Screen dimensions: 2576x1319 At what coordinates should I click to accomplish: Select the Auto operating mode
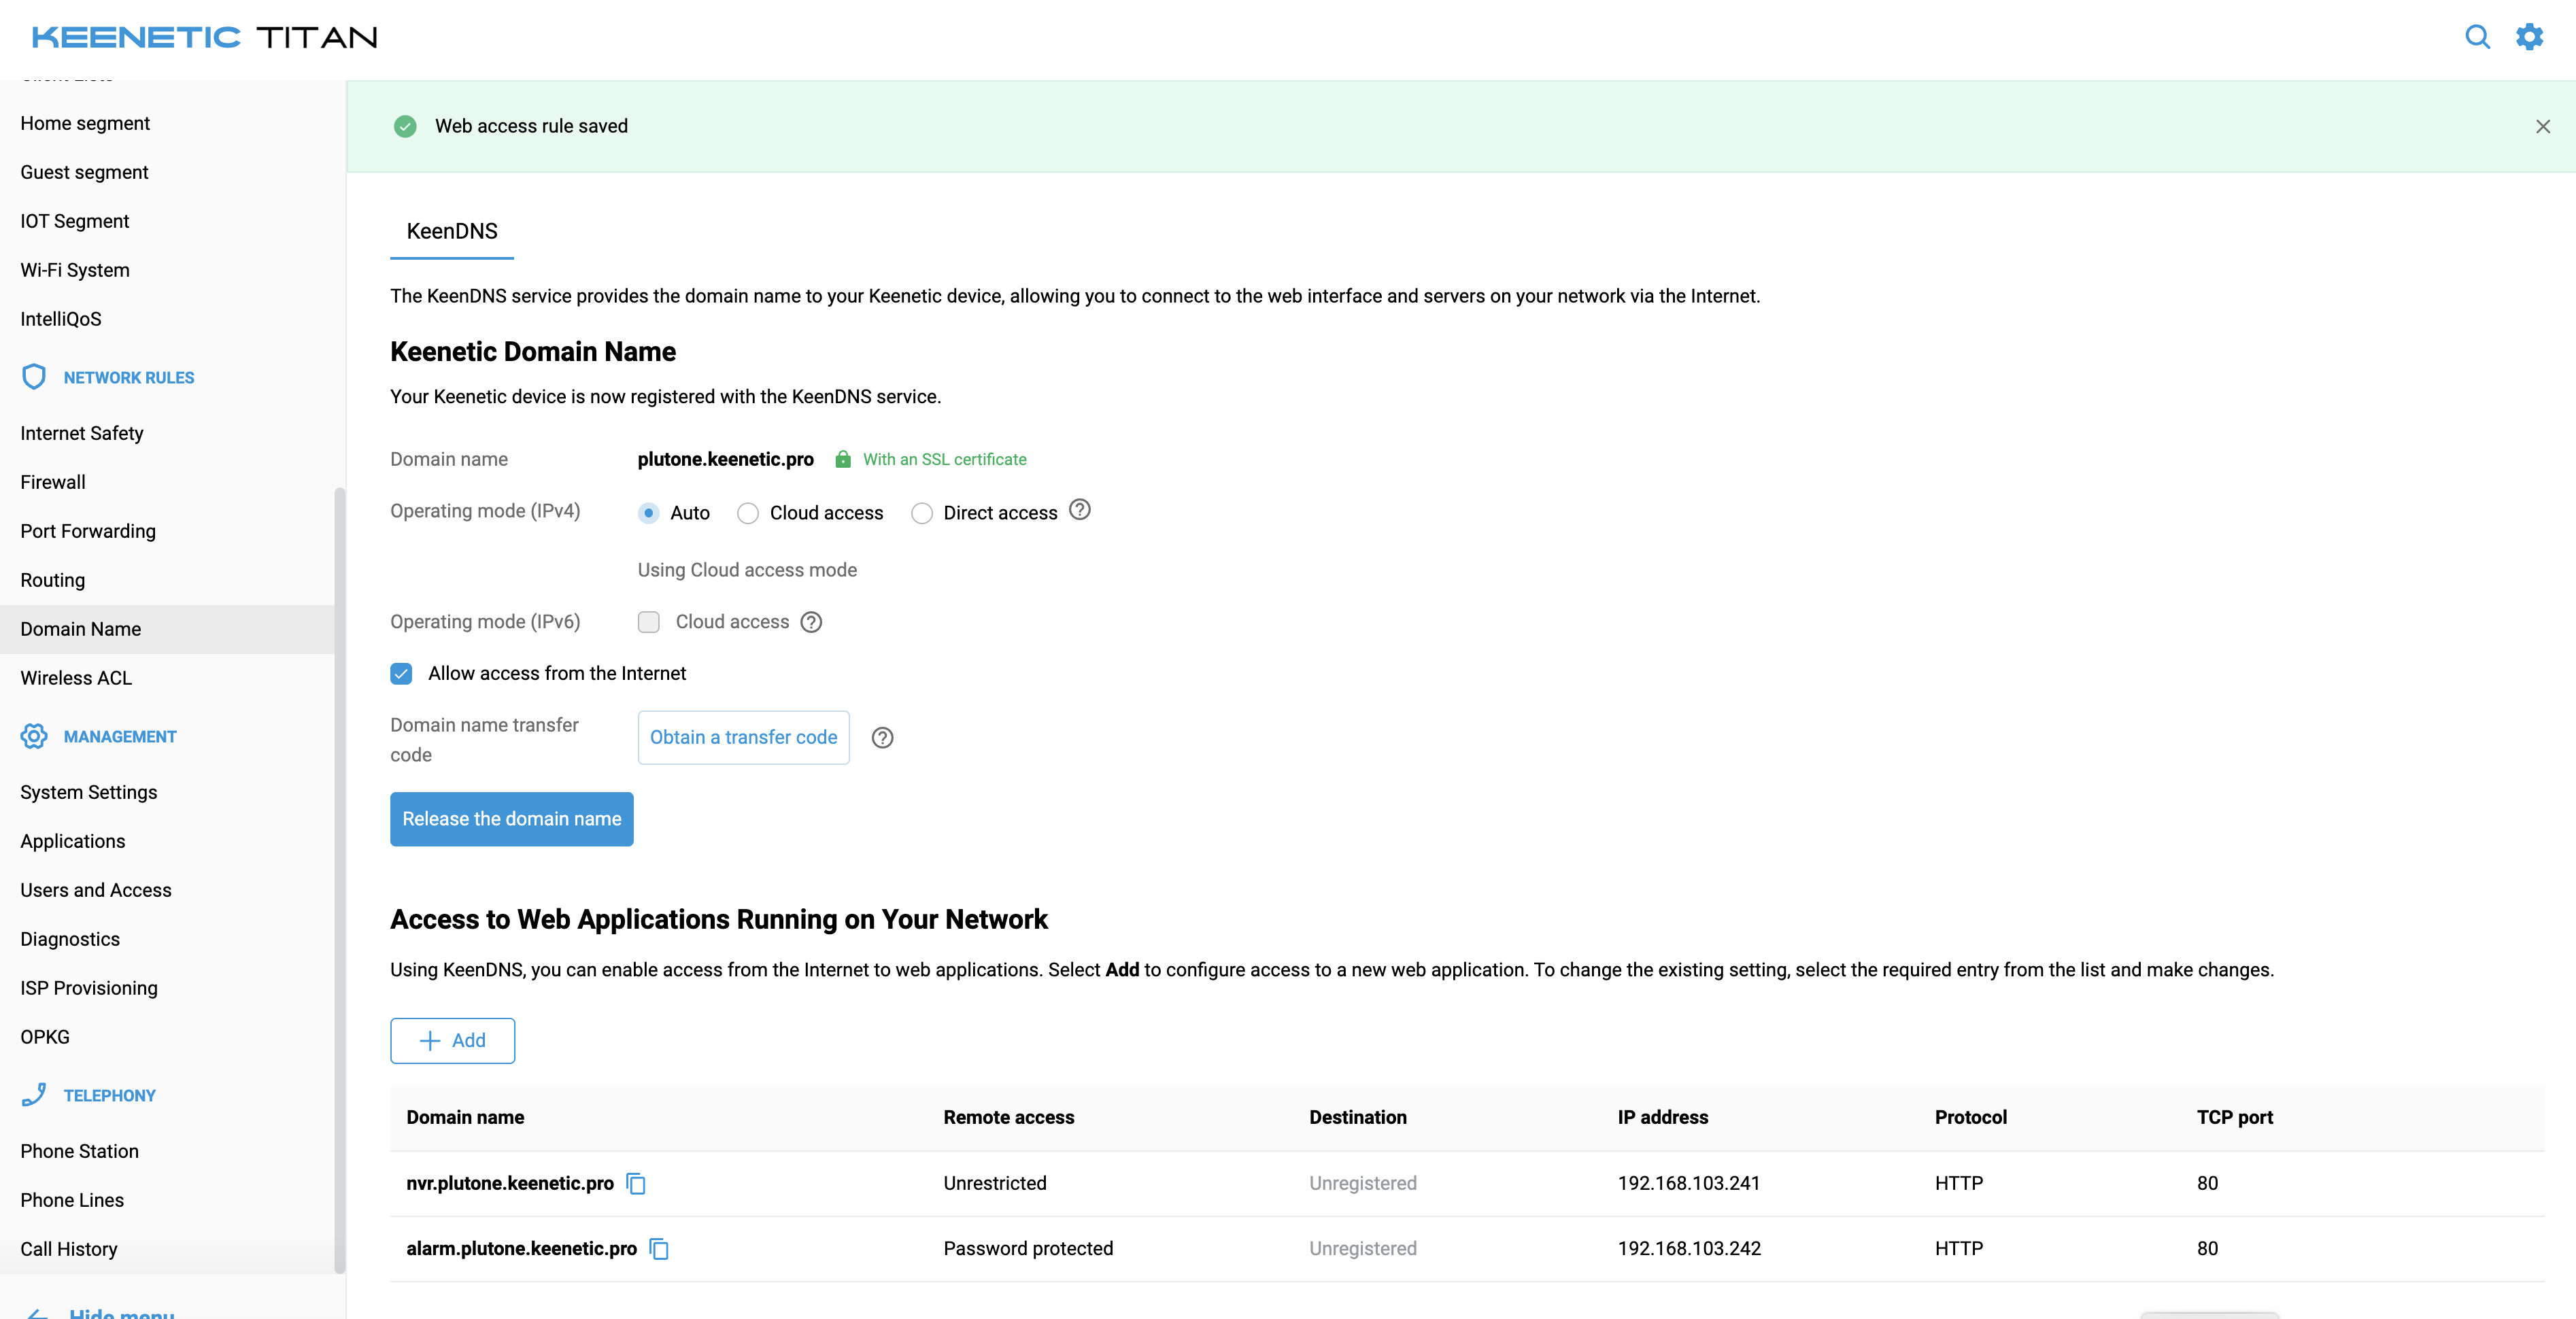[649, 513]
